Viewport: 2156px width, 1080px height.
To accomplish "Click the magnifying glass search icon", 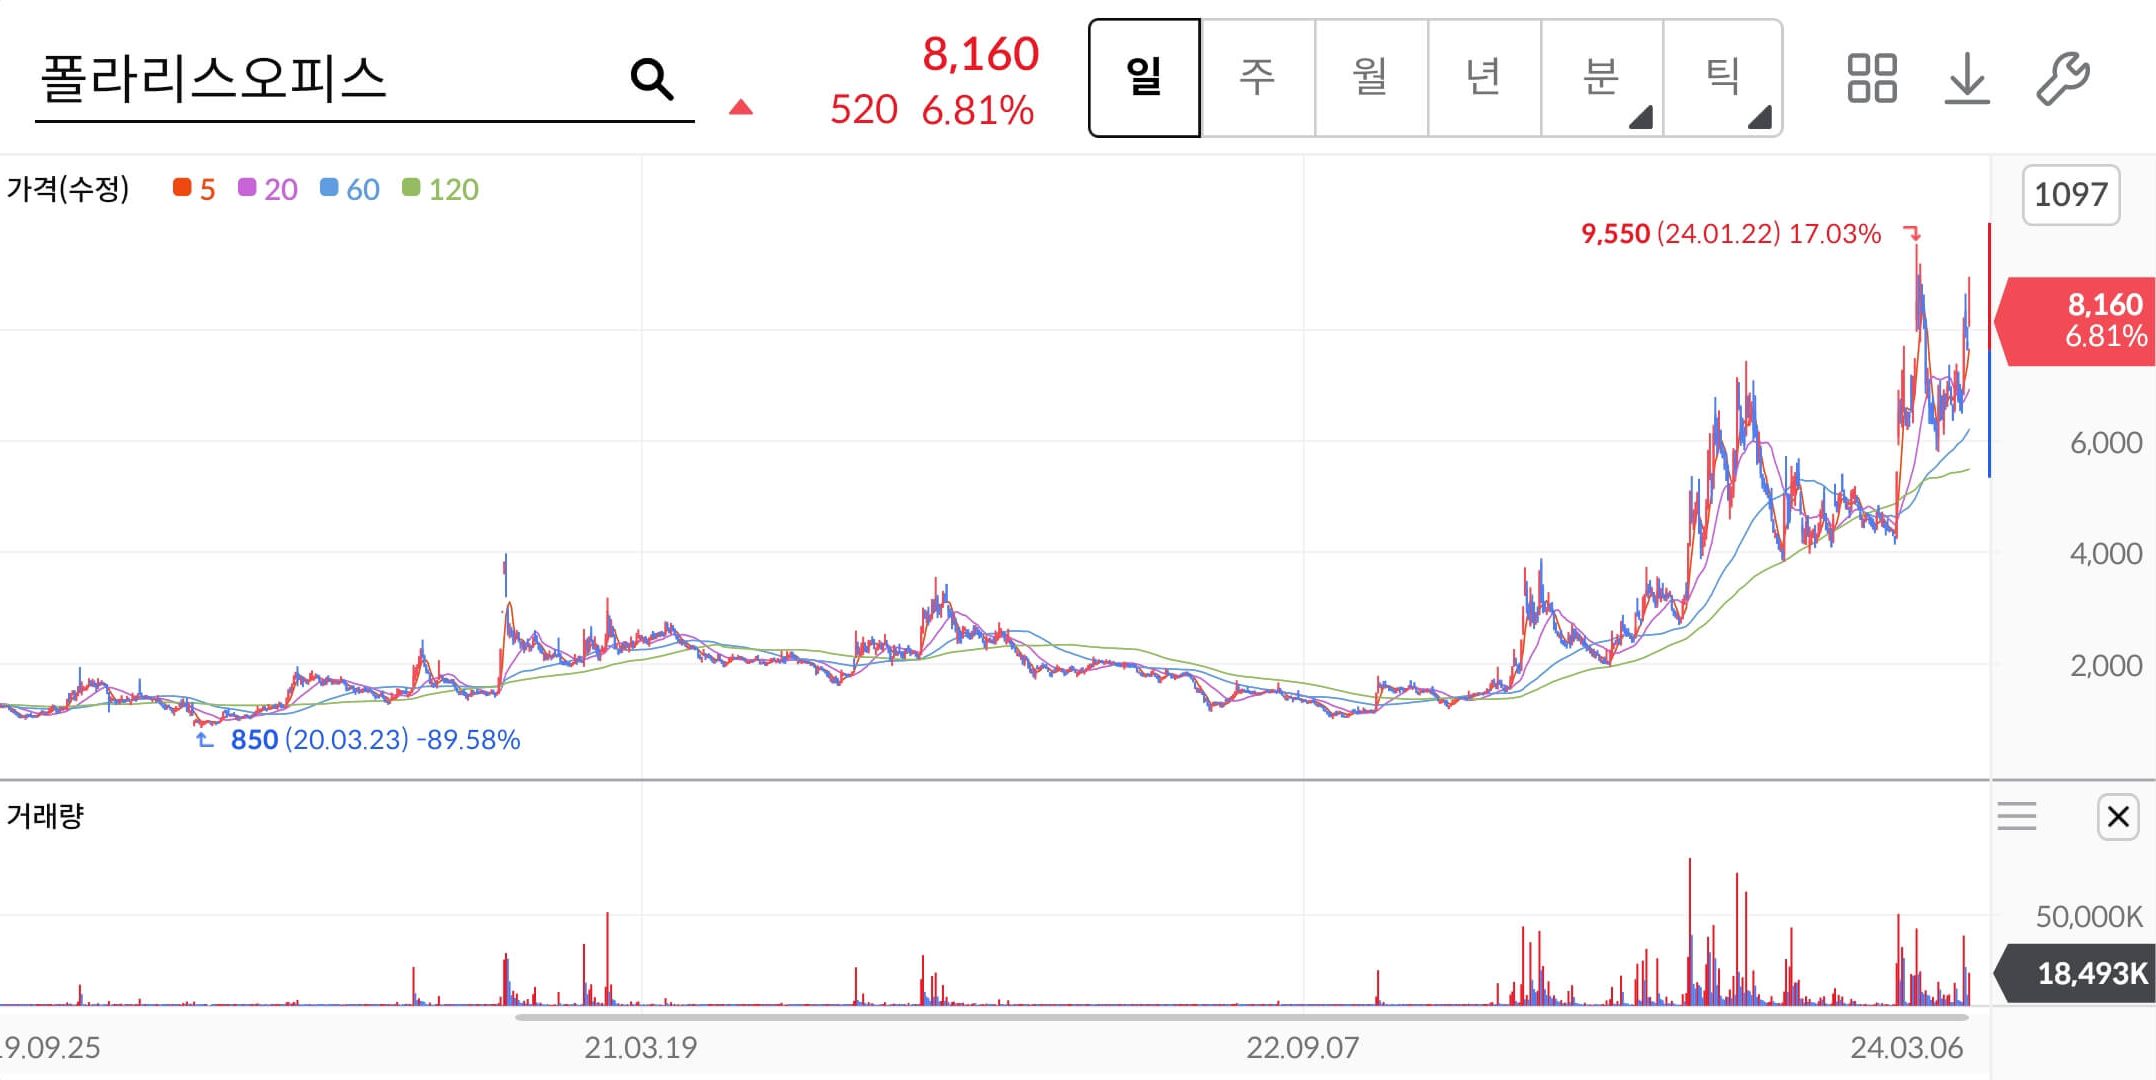I will [652, 79].
